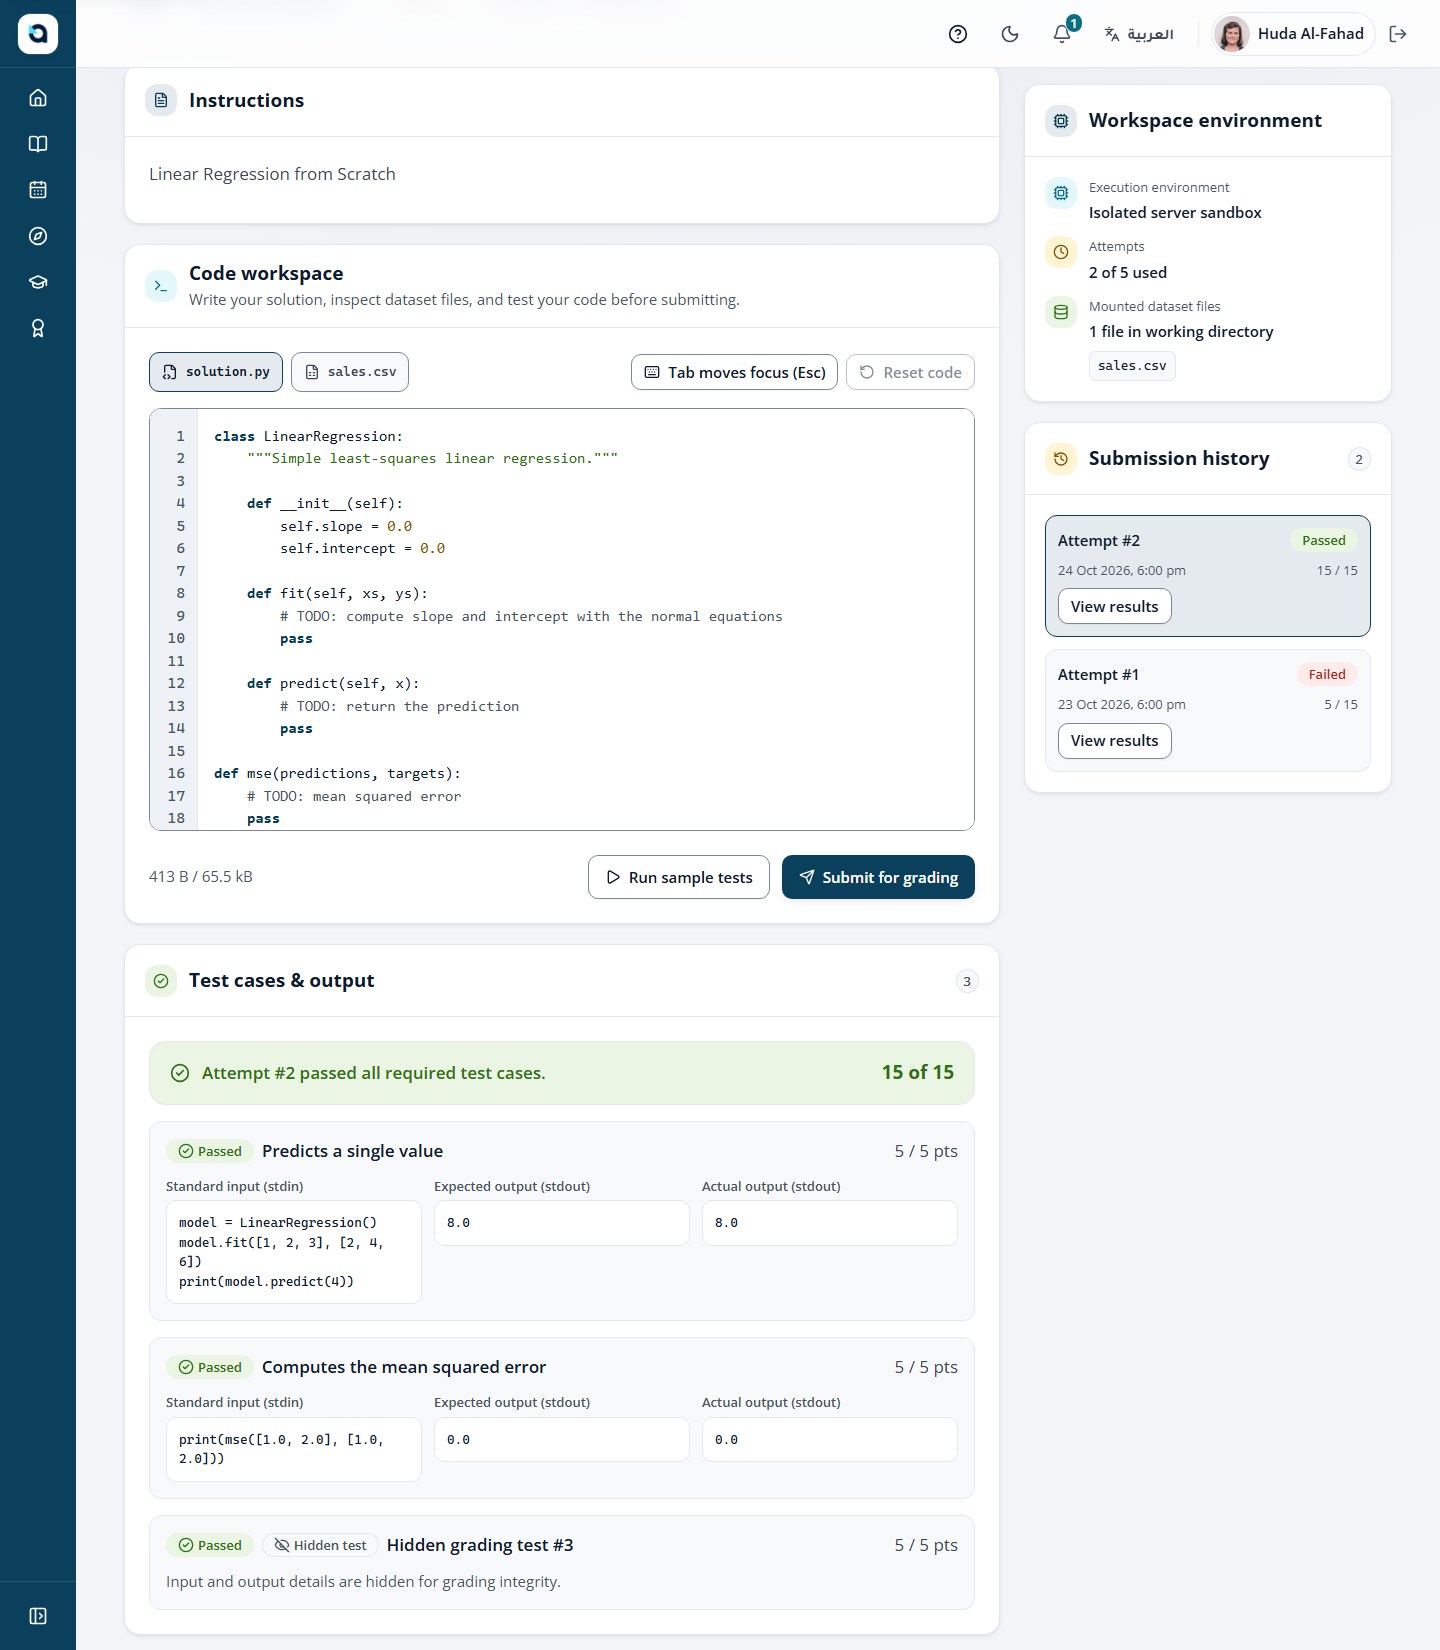Click the Test cases check-circle header icon
Image resolution: width=1440 pixels, height=1650 pixels.
(161, 981)
